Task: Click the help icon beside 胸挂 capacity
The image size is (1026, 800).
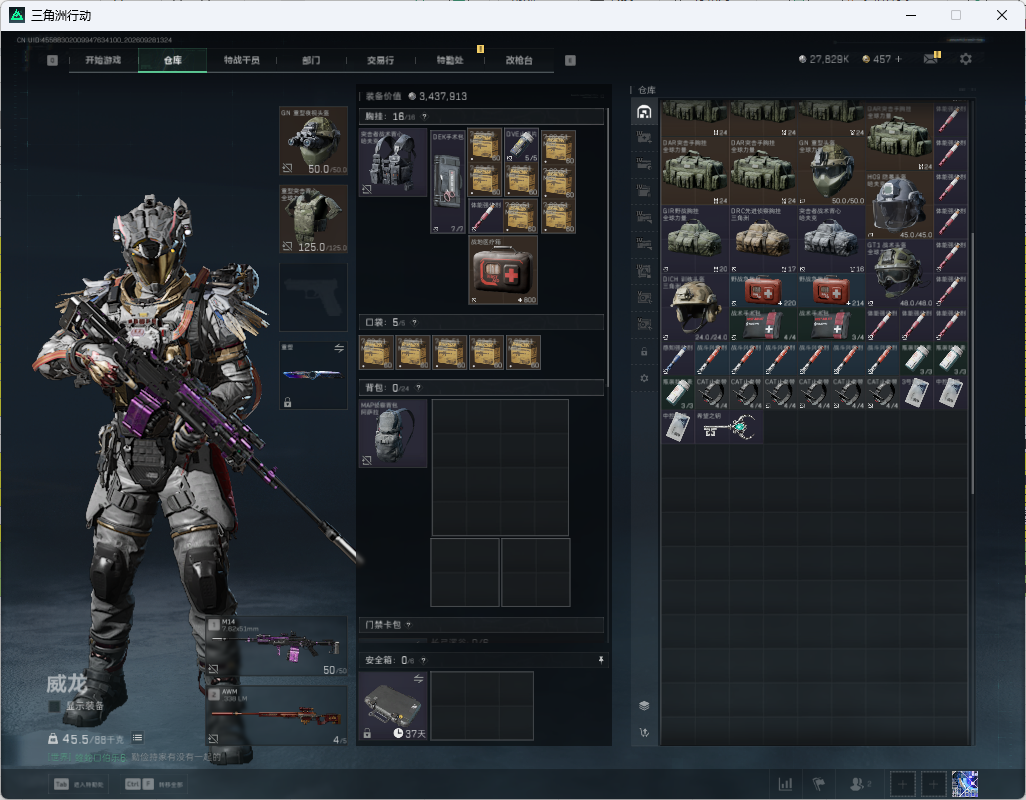Action: pyautogui.click(x=424, y=116)
